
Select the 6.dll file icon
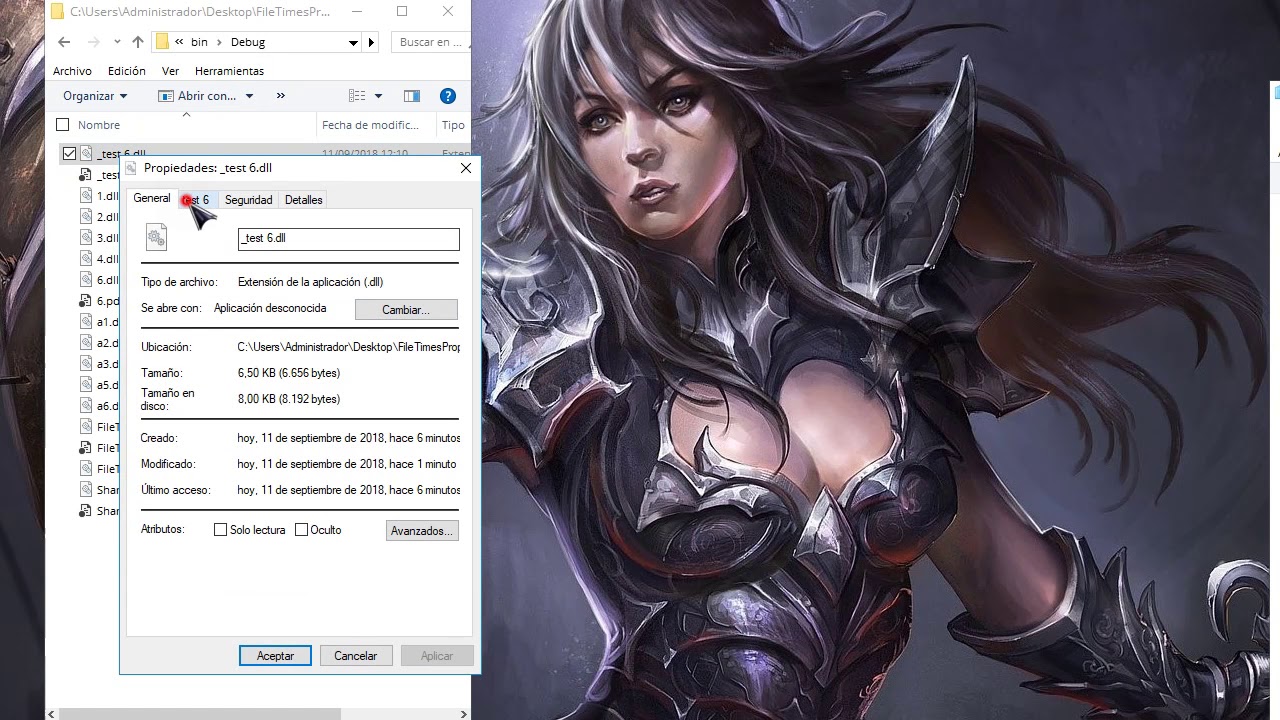pyautogui.click(x=87, y=280)
